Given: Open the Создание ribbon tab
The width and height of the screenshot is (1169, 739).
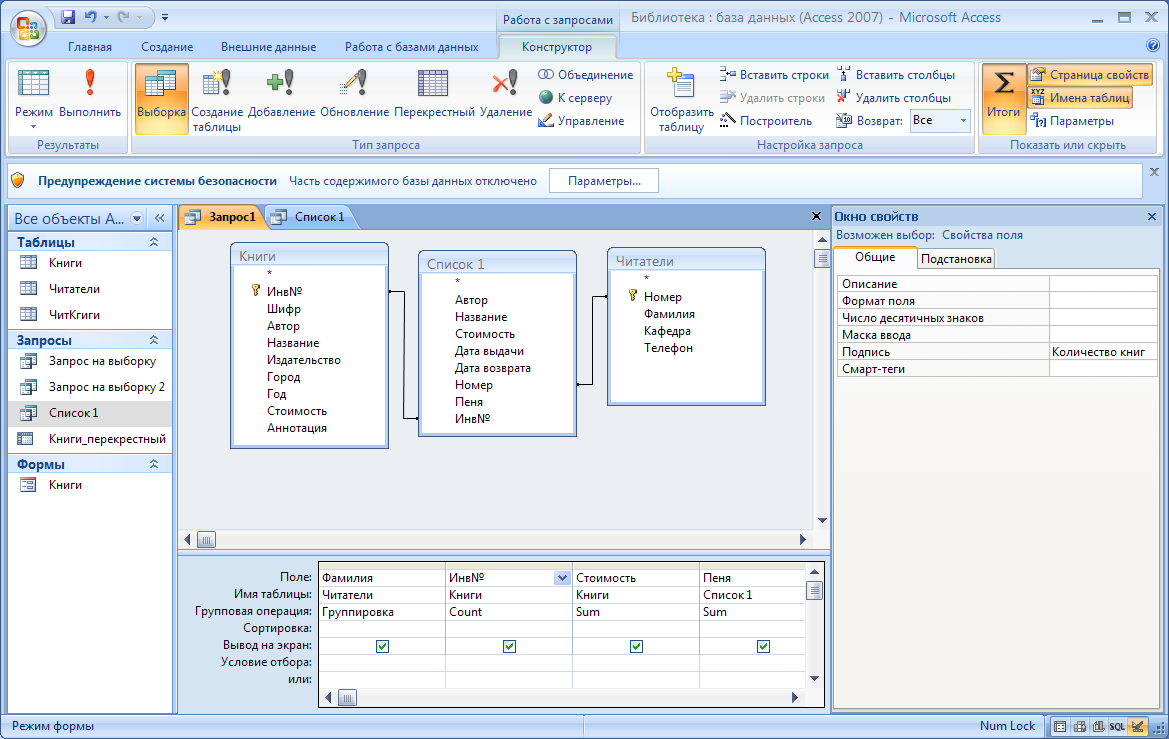Looking at the screenshot, I should pos(167,47).
